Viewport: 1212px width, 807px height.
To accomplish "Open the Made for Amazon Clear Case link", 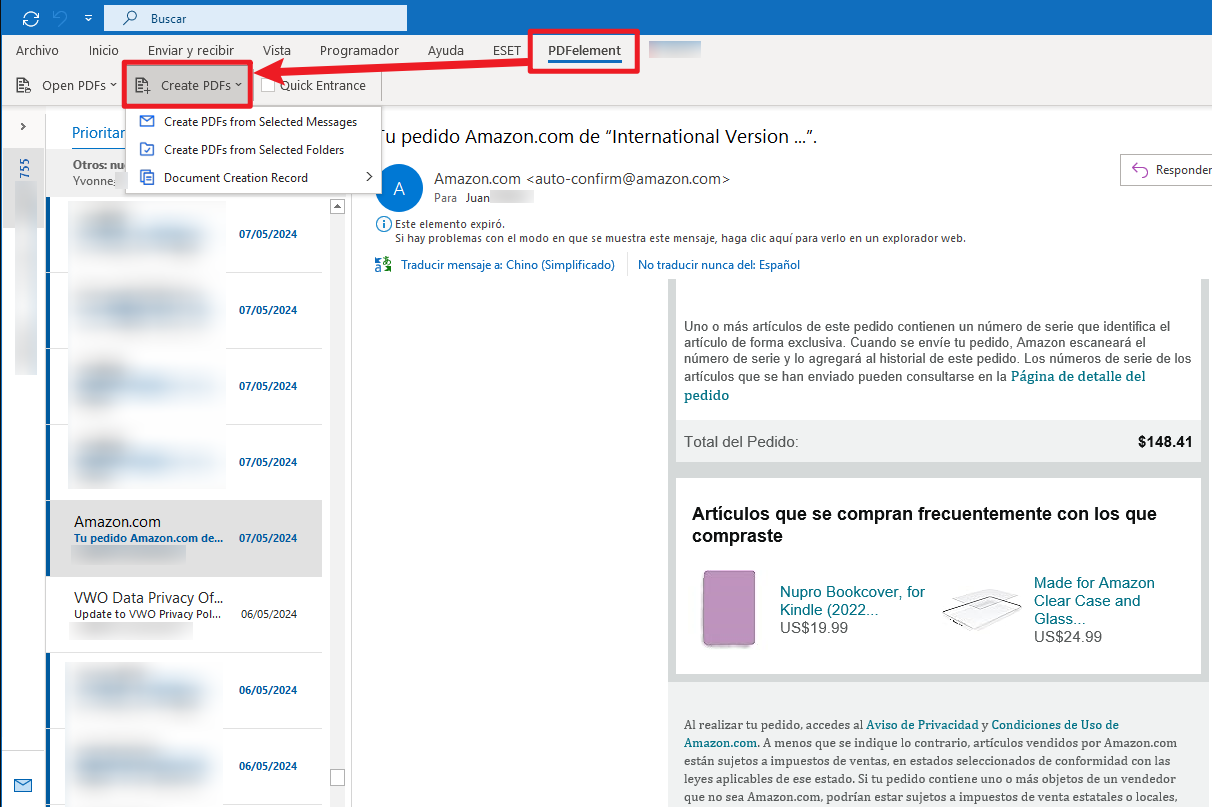I will [1094, 601].
